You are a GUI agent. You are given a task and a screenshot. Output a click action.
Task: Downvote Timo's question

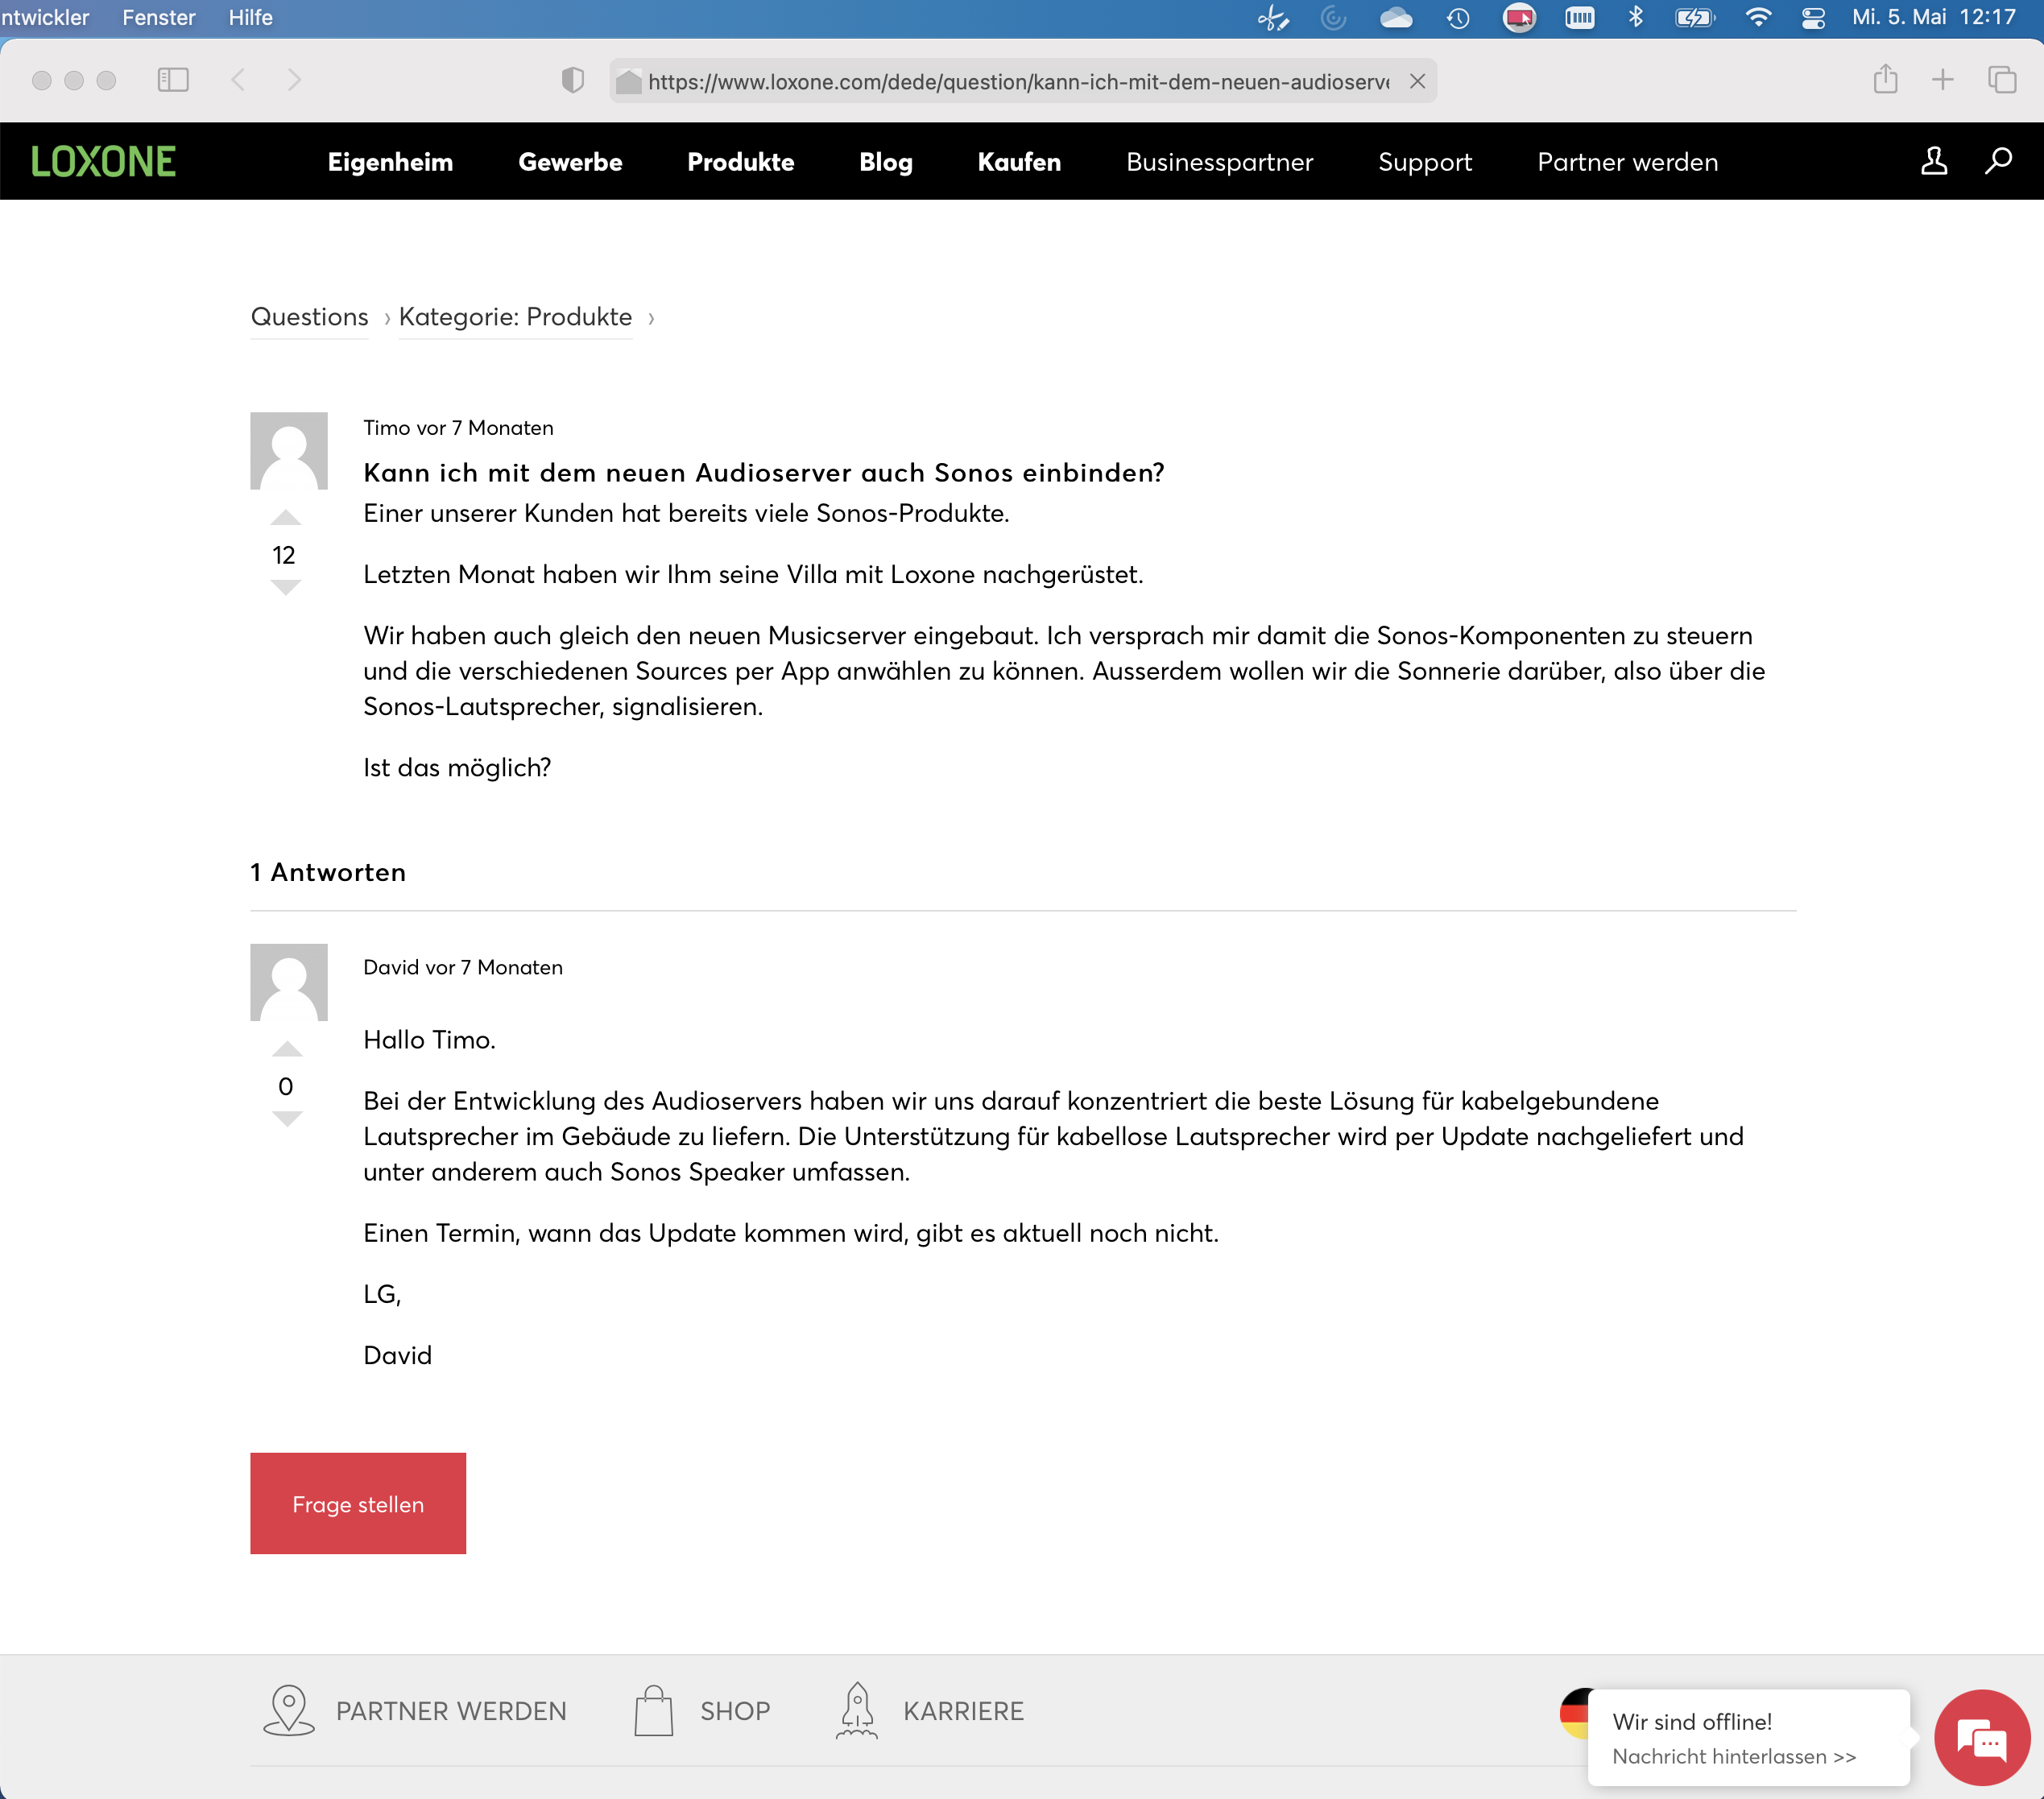click(285, 588)
